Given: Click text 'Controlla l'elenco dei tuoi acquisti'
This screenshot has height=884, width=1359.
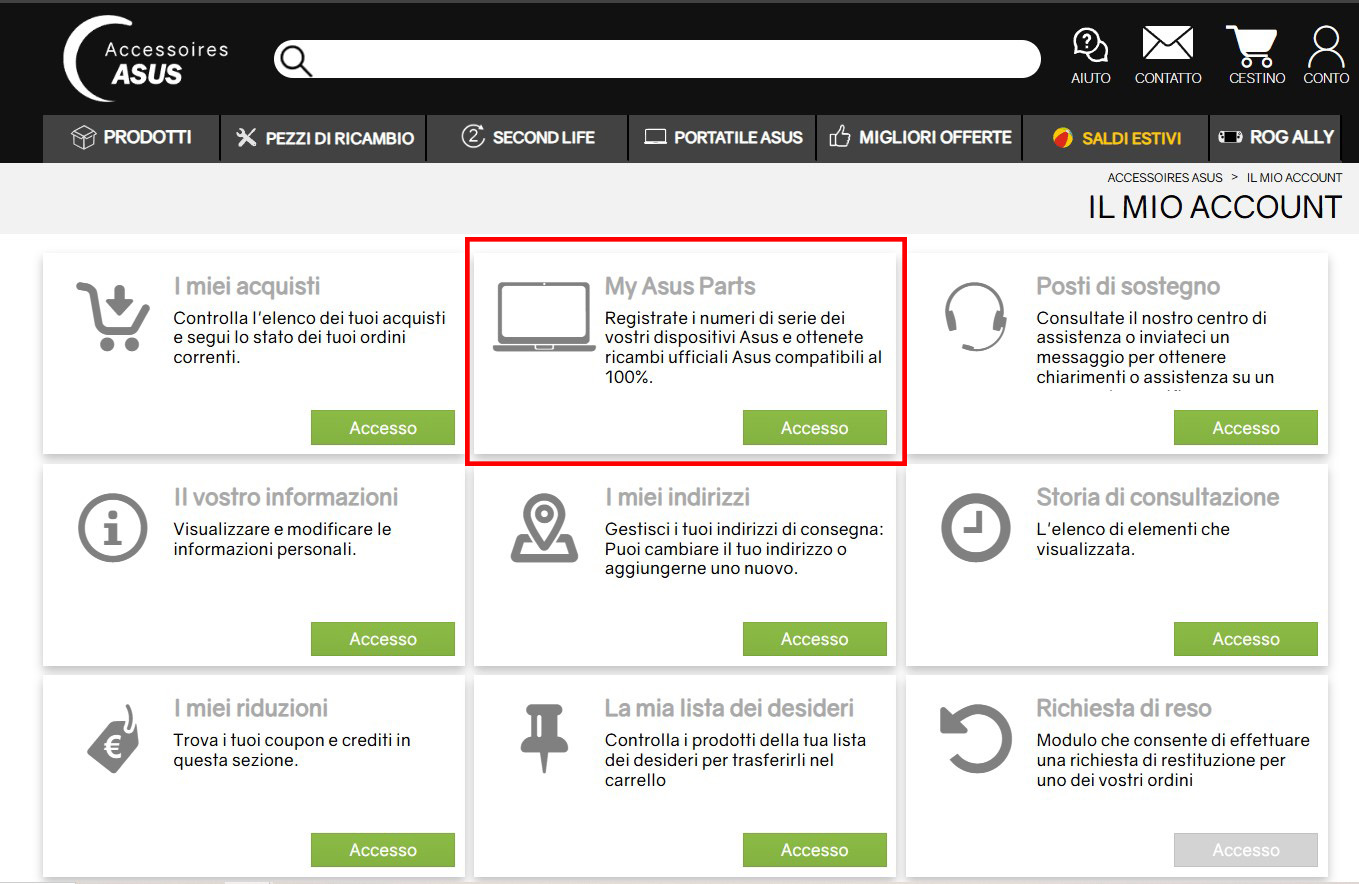Looking at the screenshot, I should pyautogui.click(x=310, y=318).
